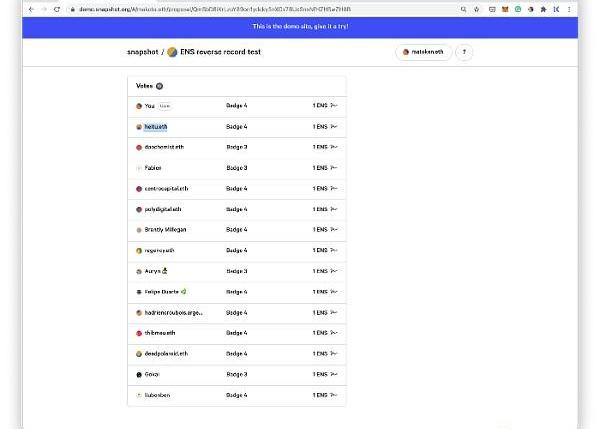The image size is (600, 429).
Task: Click the ENS space logo in header
Action: tap(172, 52)
